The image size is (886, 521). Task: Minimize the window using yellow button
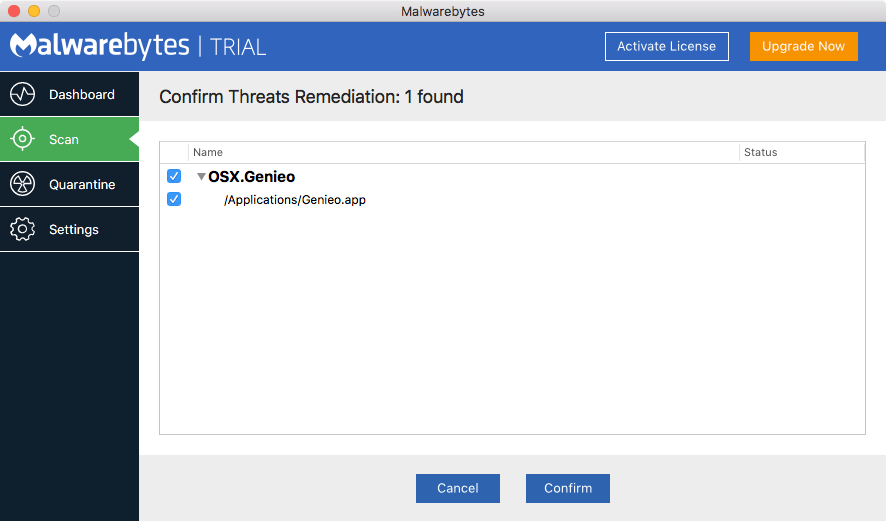[x=33, y=11]
